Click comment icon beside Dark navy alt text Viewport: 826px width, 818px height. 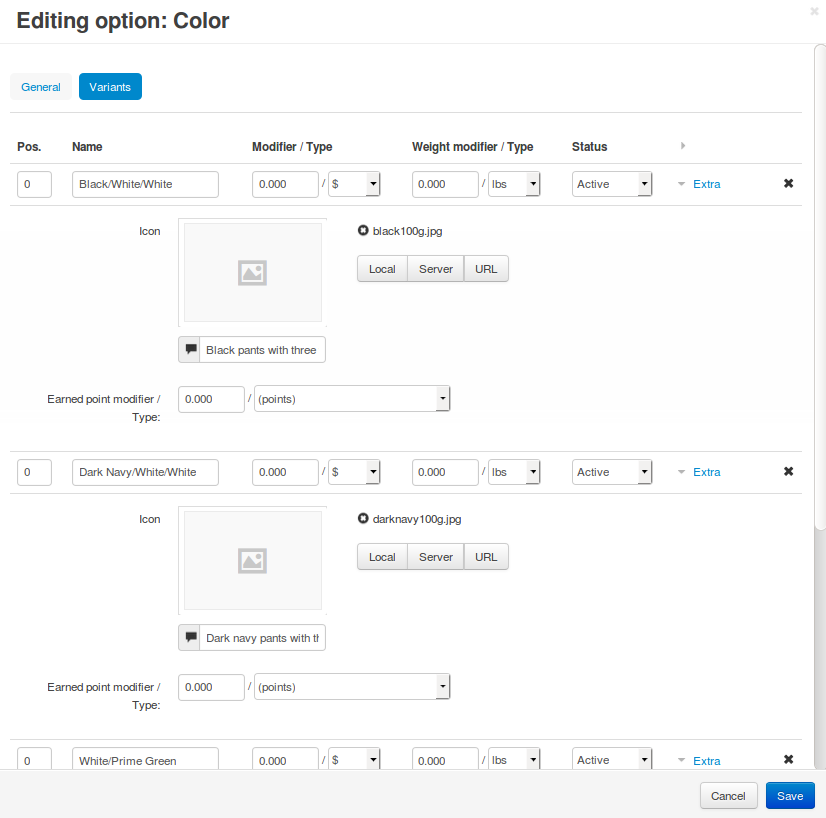(190, 638)
